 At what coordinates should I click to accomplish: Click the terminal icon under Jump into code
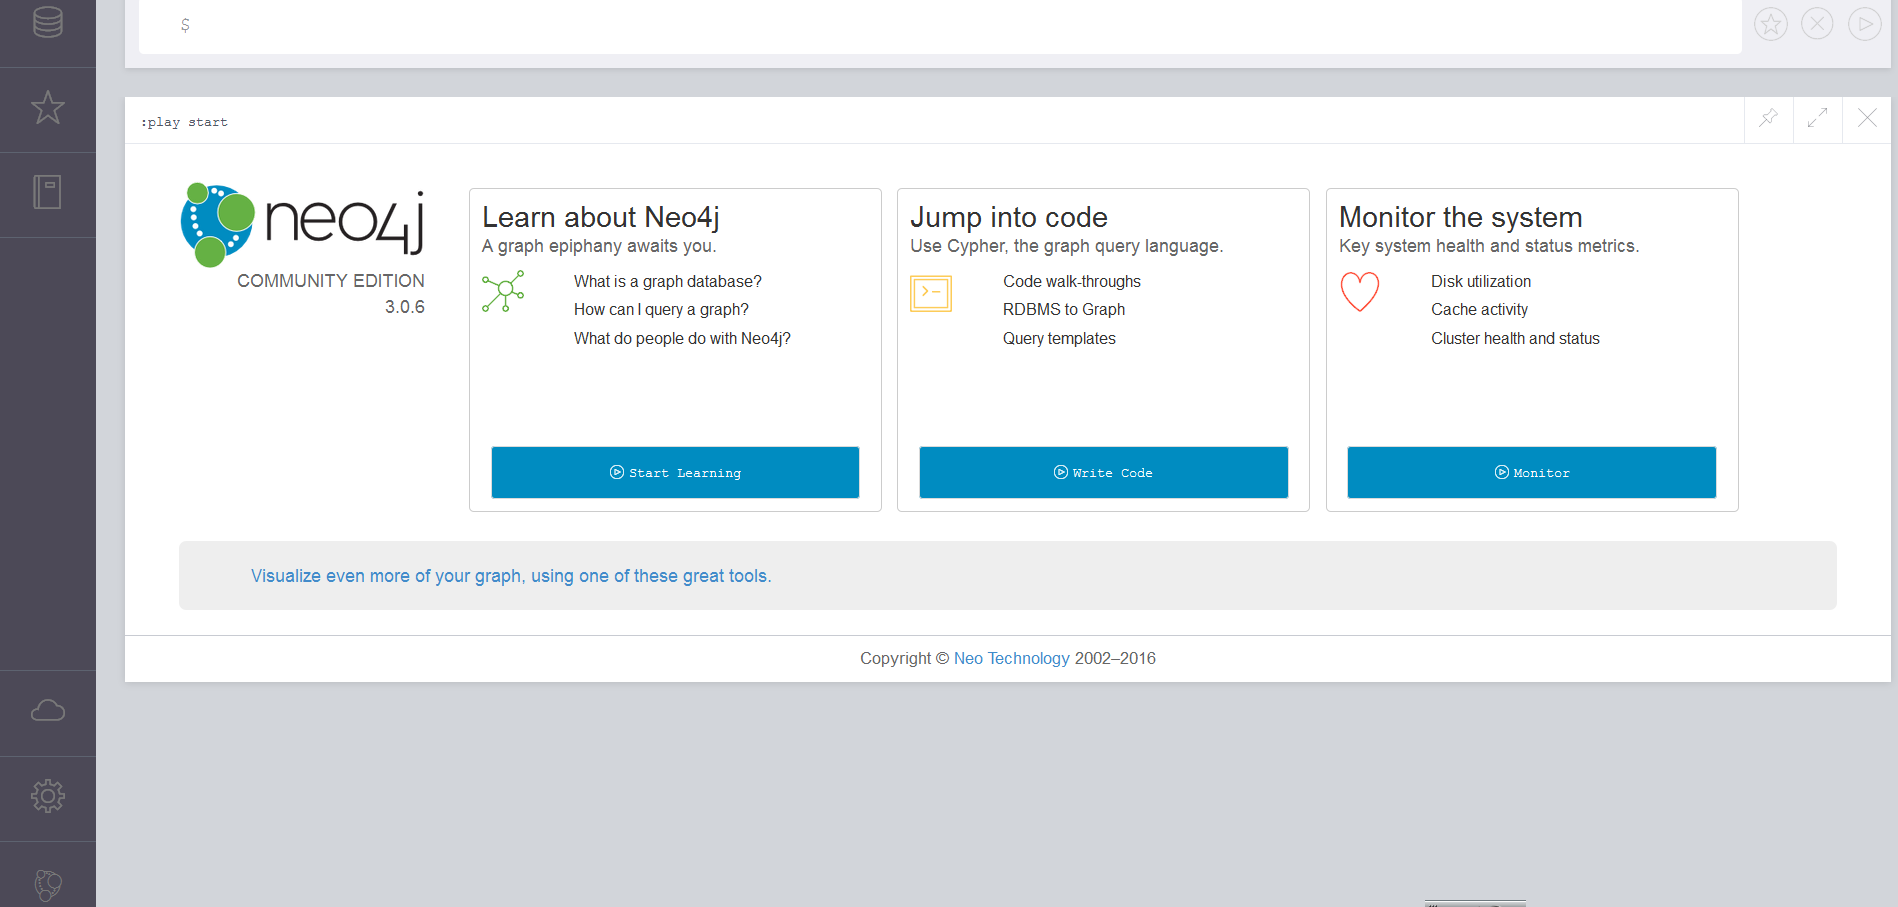point(931,294)
